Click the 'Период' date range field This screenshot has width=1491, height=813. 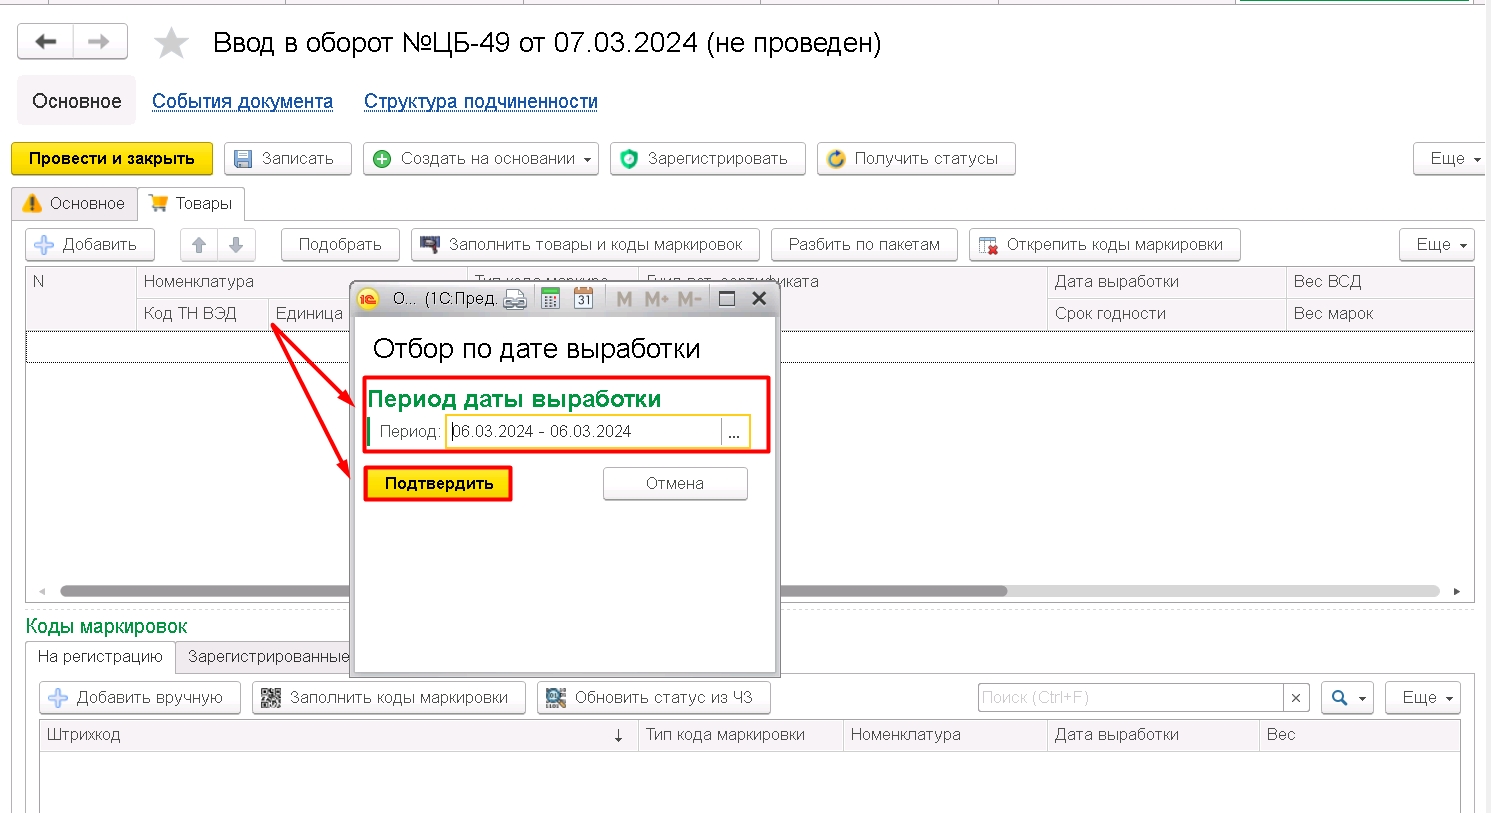pyautogui.click(x=585, y=432)
